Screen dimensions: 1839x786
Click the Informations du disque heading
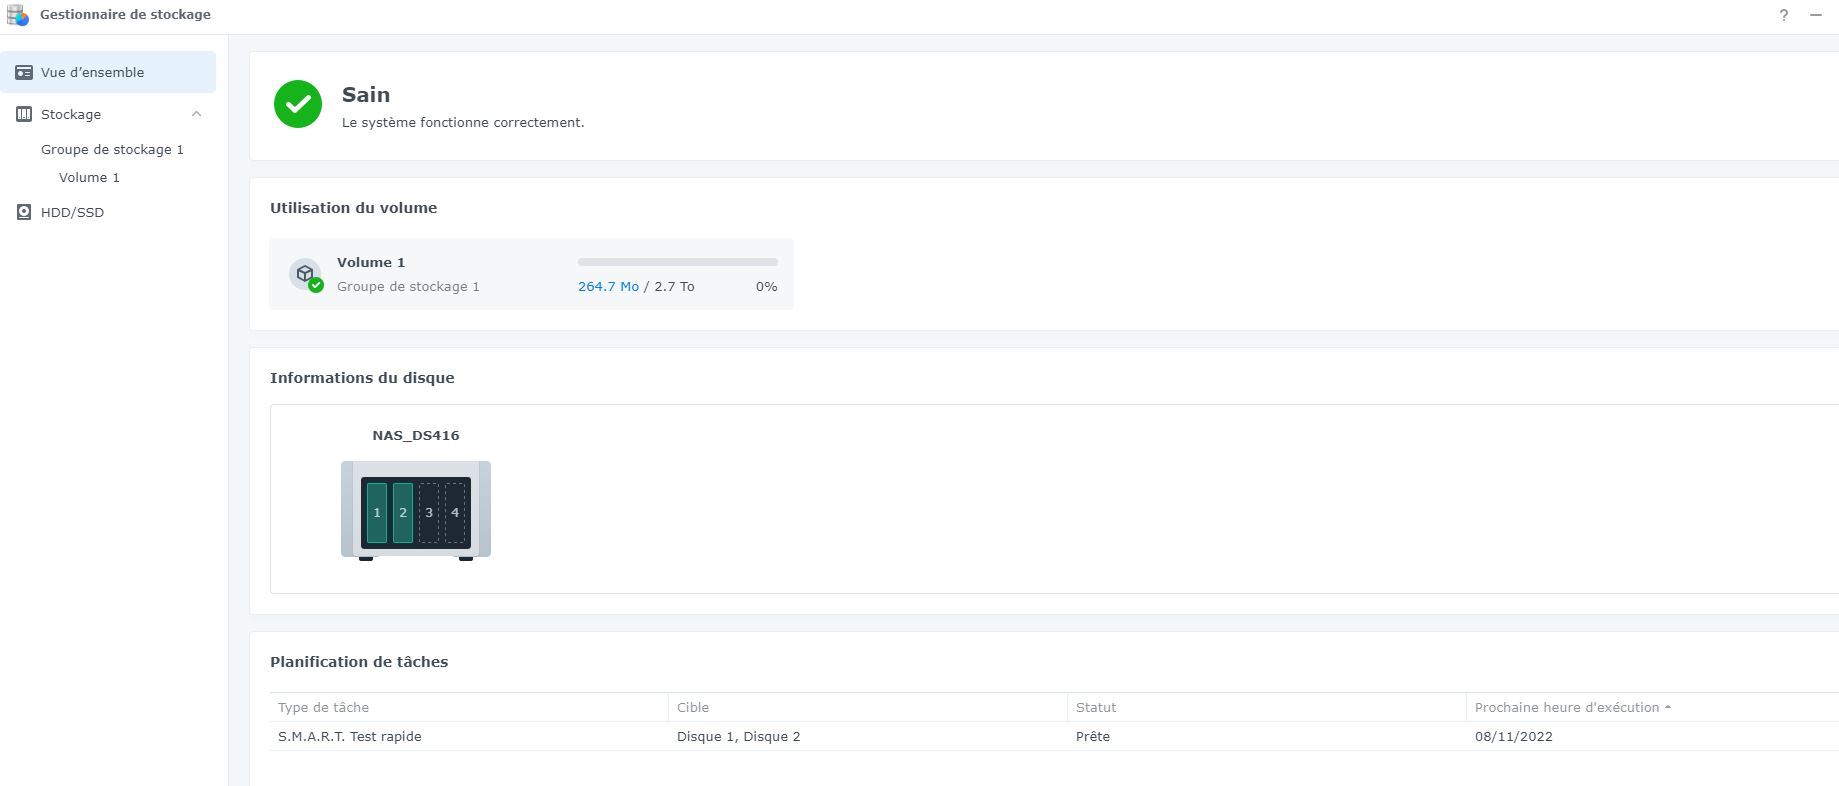click(x=362, y=378)
